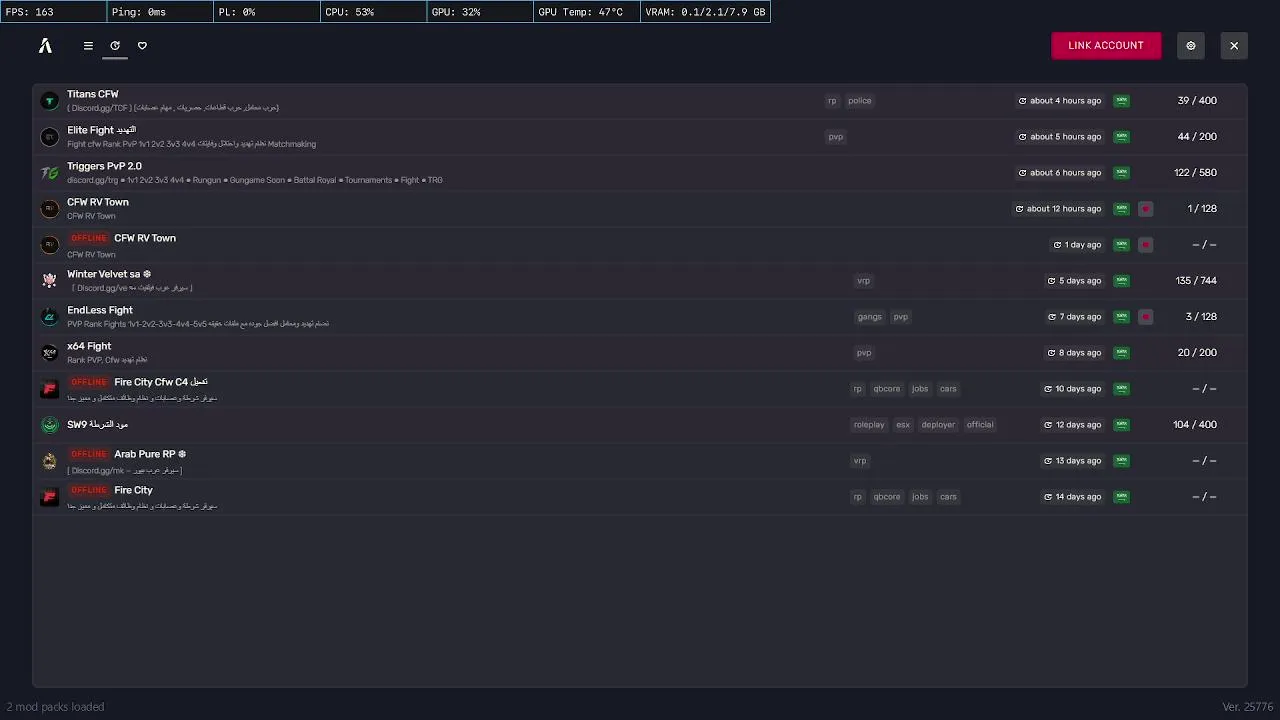1280x720 pixels.
Task: Click Saudi flag on SW9 row
Action: point(1122,425)
